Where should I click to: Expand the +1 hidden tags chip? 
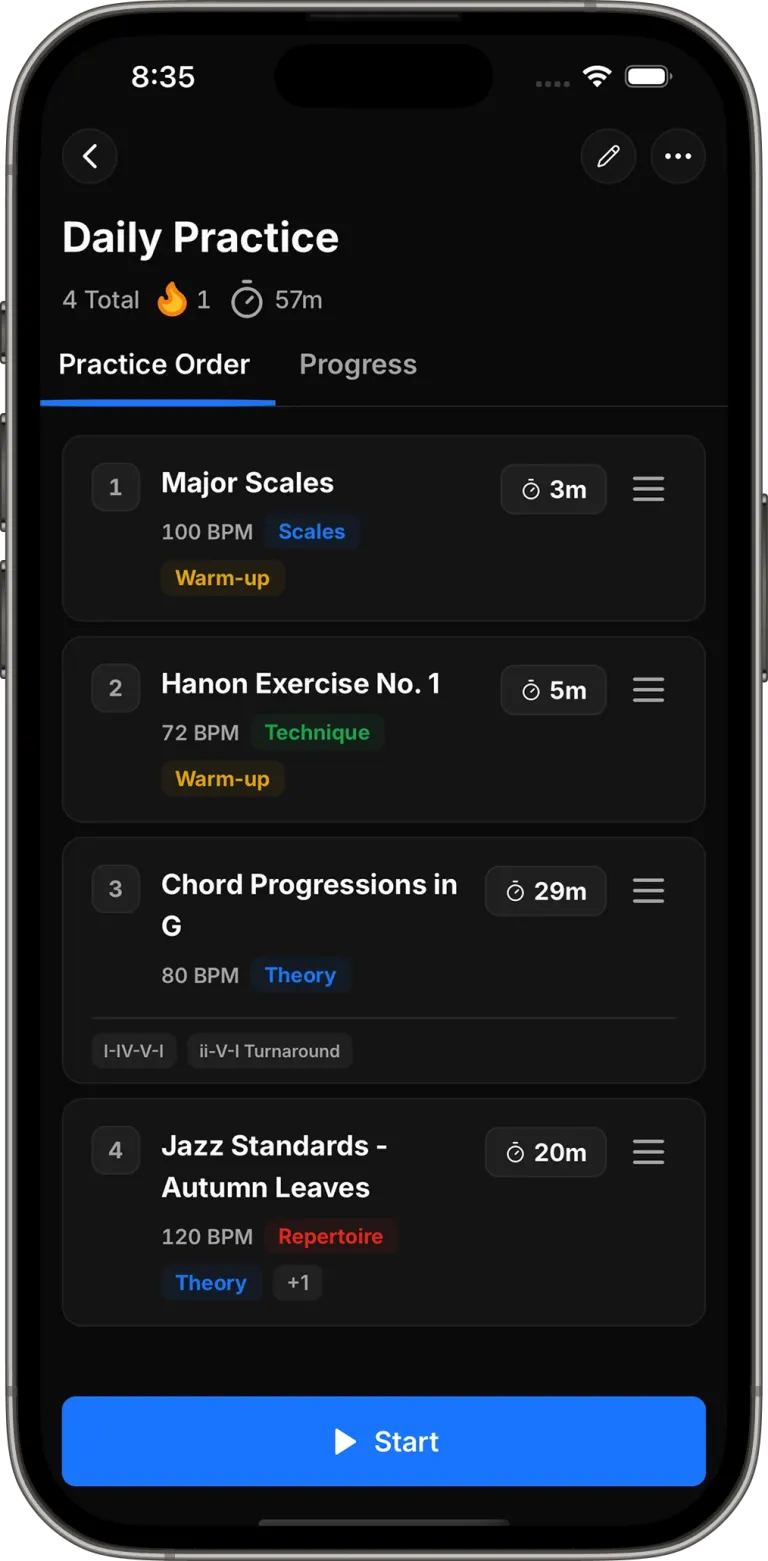(298, 1282)
